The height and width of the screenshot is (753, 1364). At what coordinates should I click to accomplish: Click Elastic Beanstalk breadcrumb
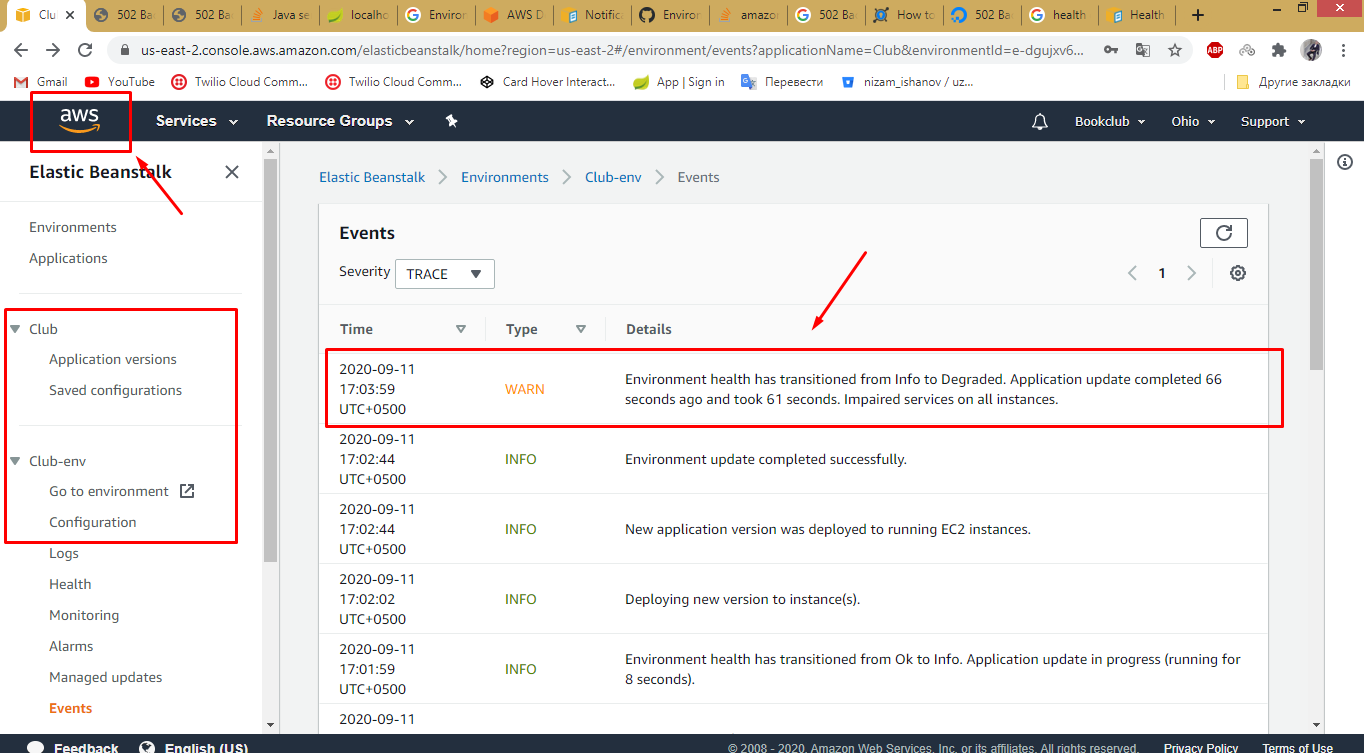coord(372,177)
